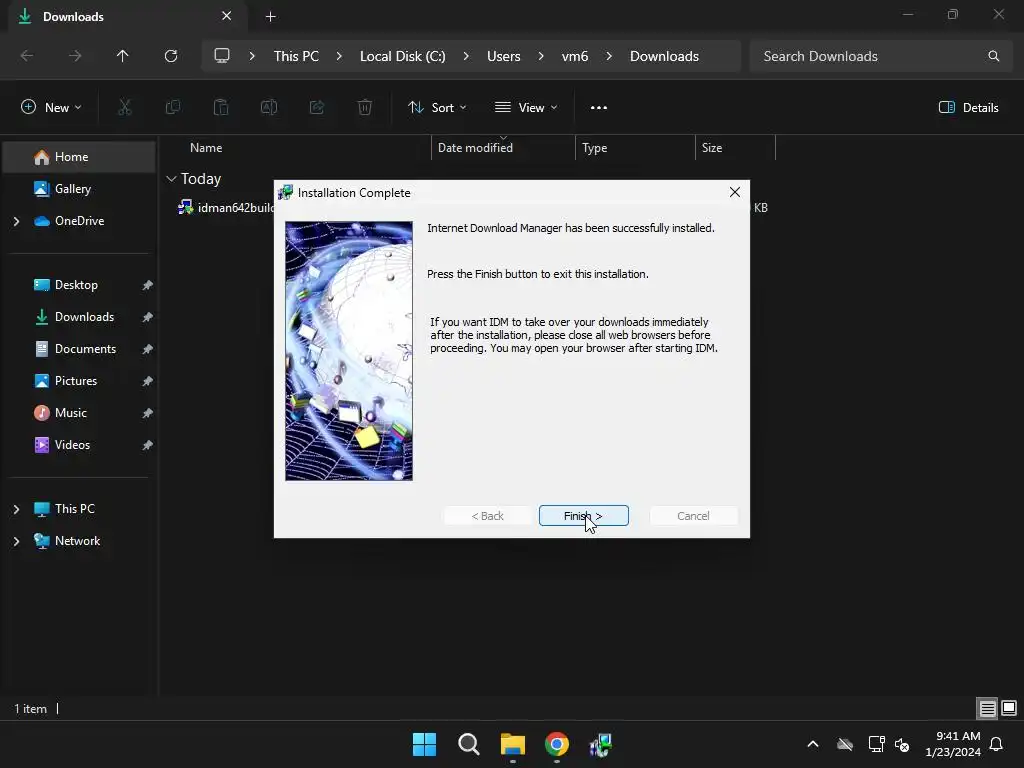
Task: Open Google Chrome from taskbar
Action: (x=556, y=744)
